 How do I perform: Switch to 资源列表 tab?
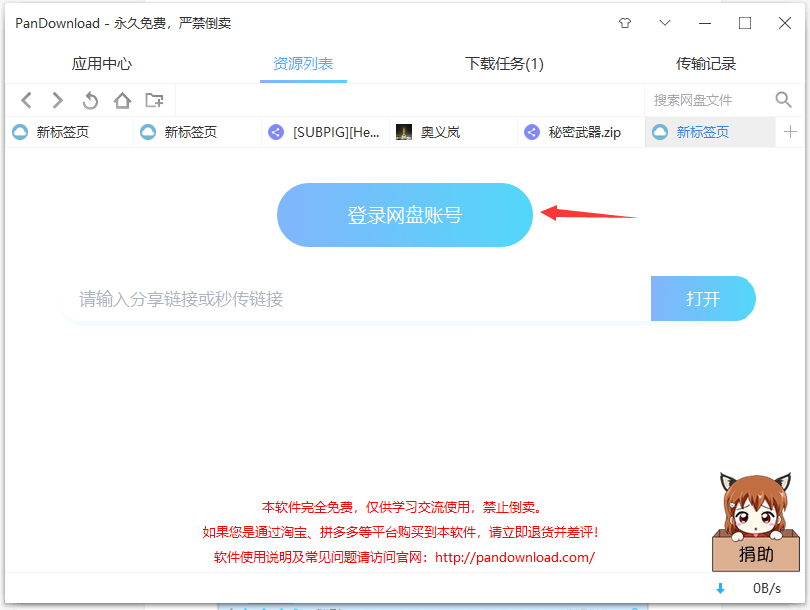[303, 64]
